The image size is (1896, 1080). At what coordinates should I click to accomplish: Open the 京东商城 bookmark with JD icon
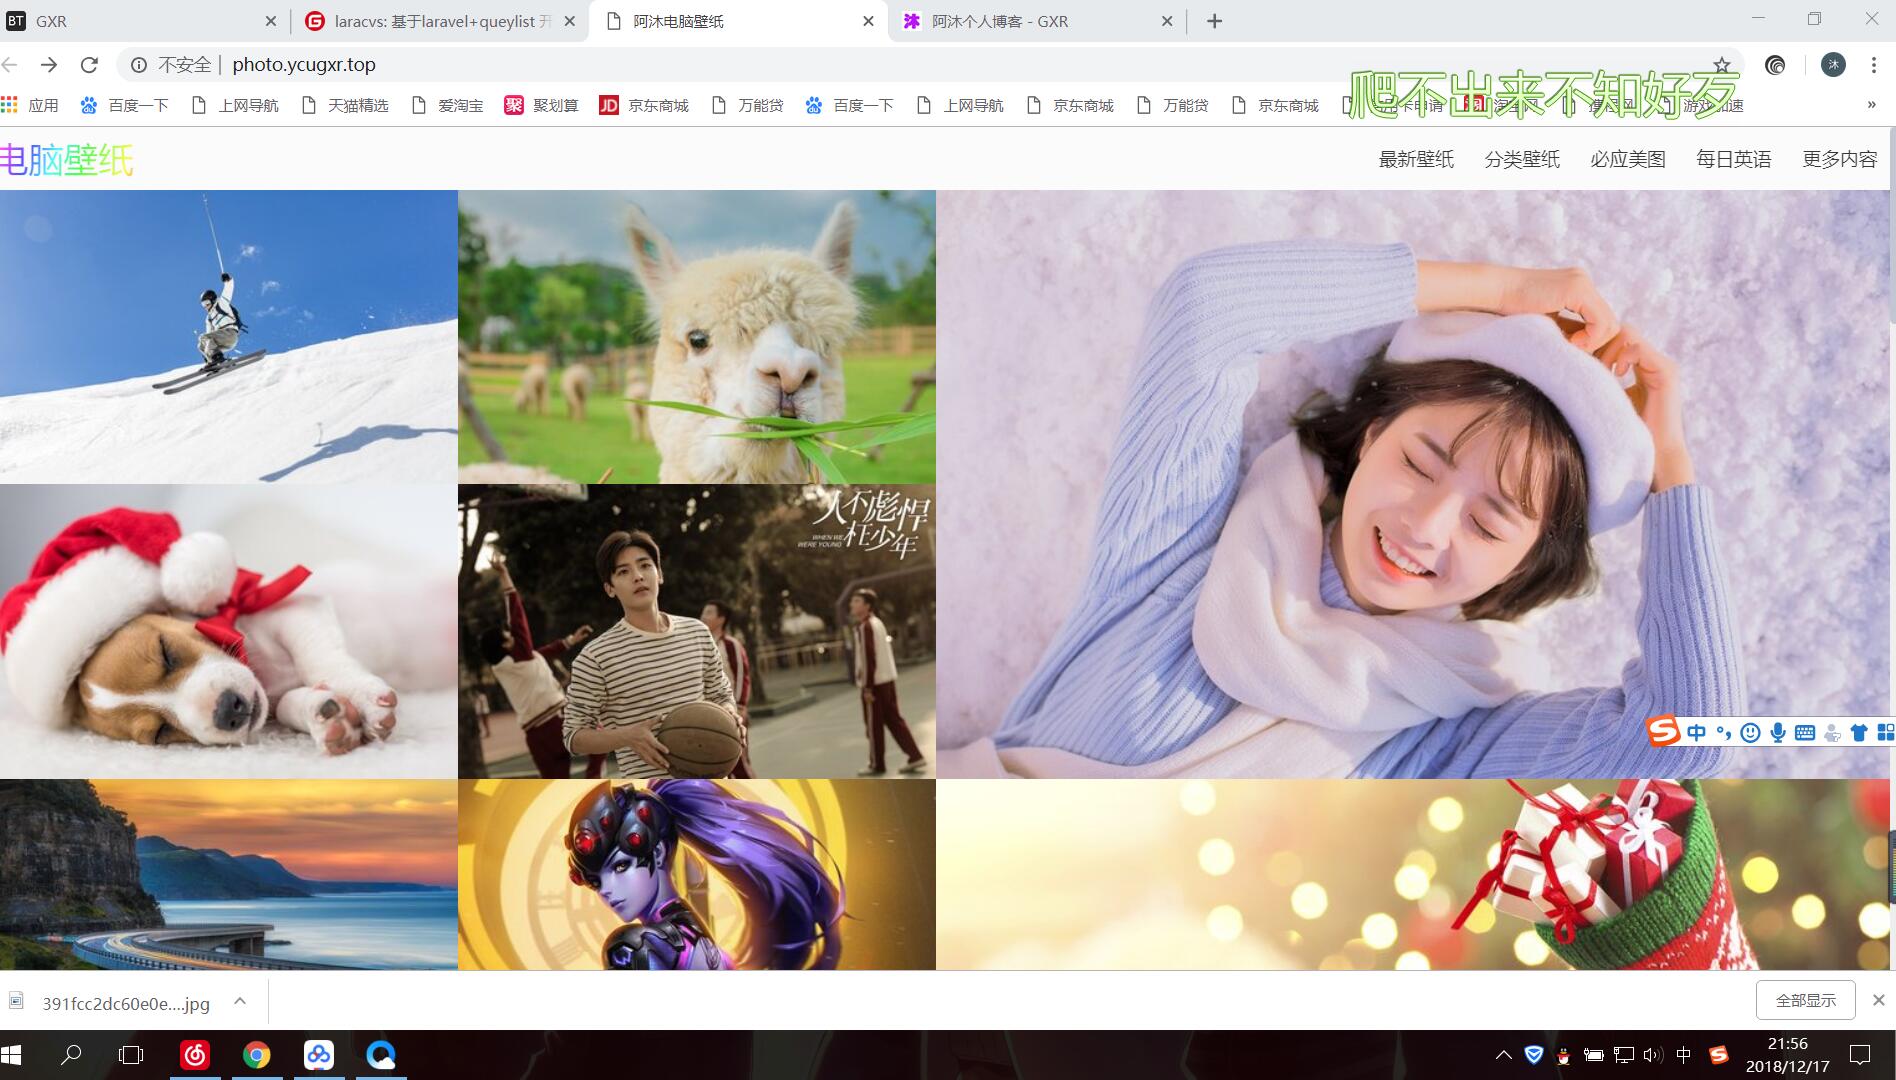(644, 105)
